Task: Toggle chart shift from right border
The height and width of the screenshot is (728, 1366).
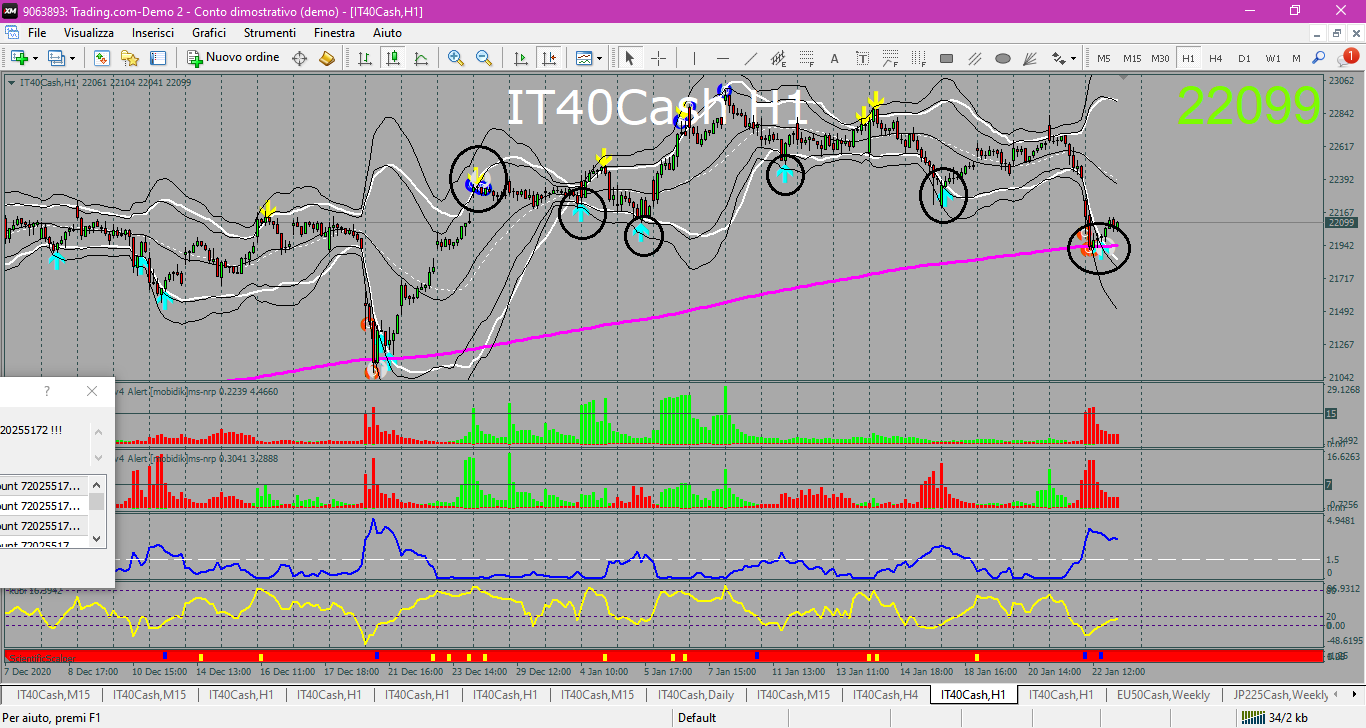Action: tap(548, 58)
